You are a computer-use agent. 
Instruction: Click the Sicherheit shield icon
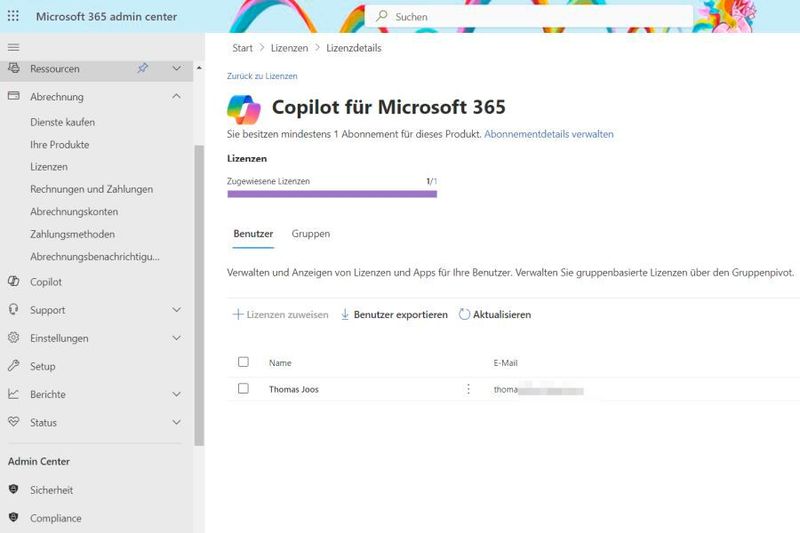point(14,489)
